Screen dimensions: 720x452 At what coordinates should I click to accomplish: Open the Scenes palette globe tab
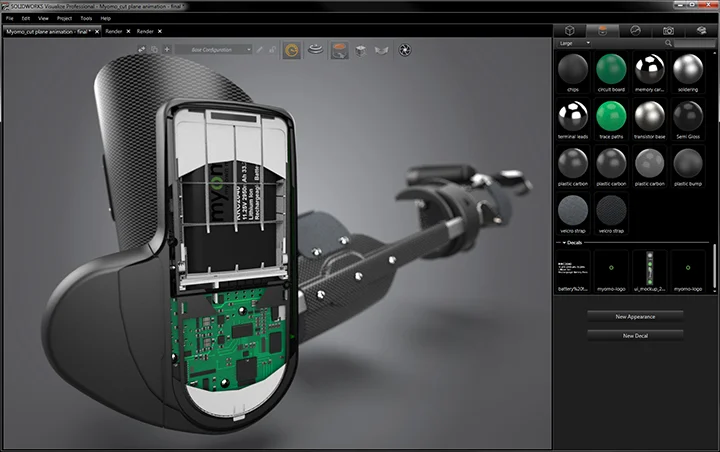[x=635, y=31]
